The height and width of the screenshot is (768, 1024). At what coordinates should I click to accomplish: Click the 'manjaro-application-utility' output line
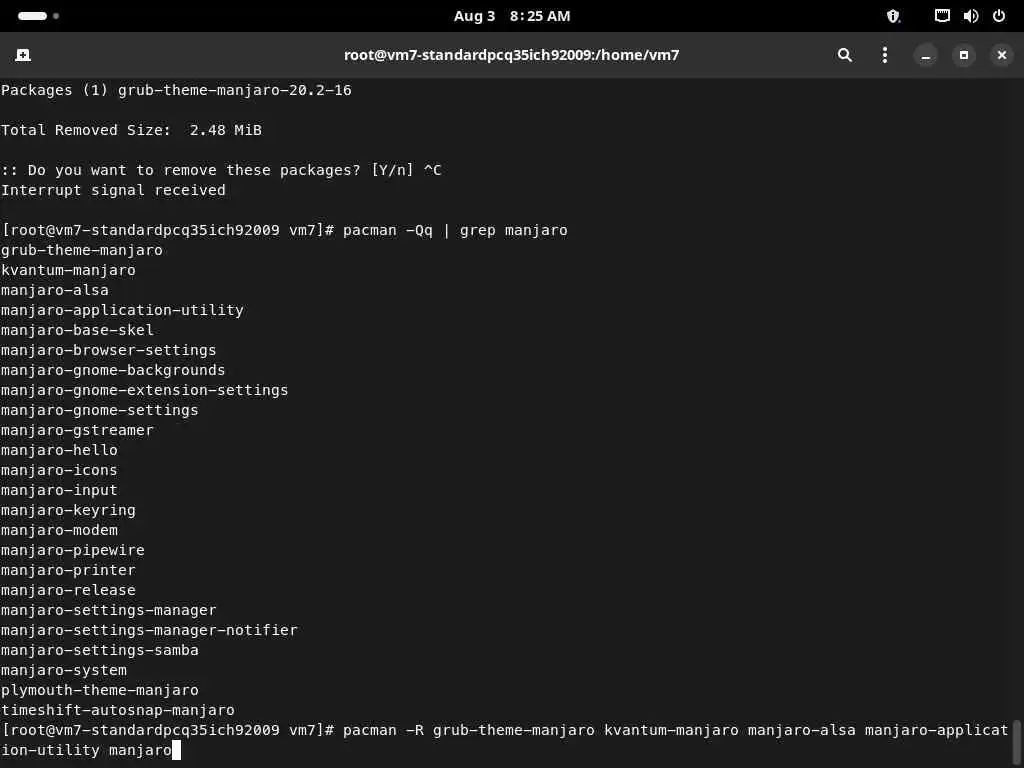[122, 310]
